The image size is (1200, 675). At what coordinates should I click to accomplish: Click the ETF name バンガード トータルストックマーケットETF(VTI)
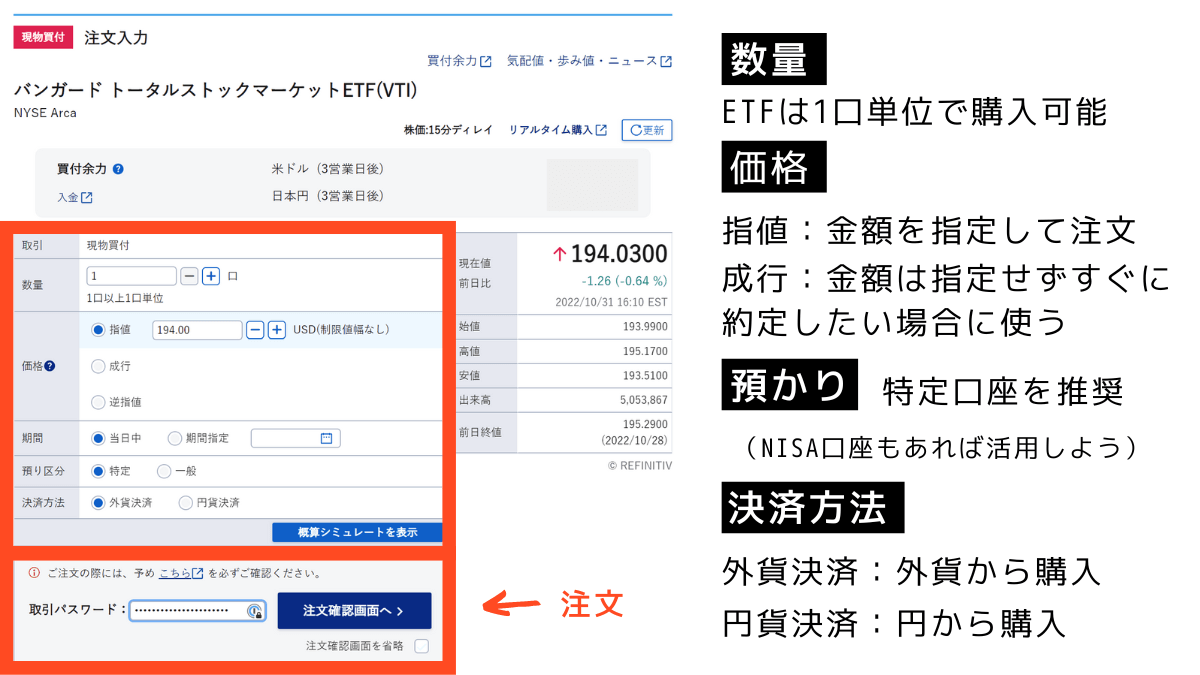[x=216, y=90]
